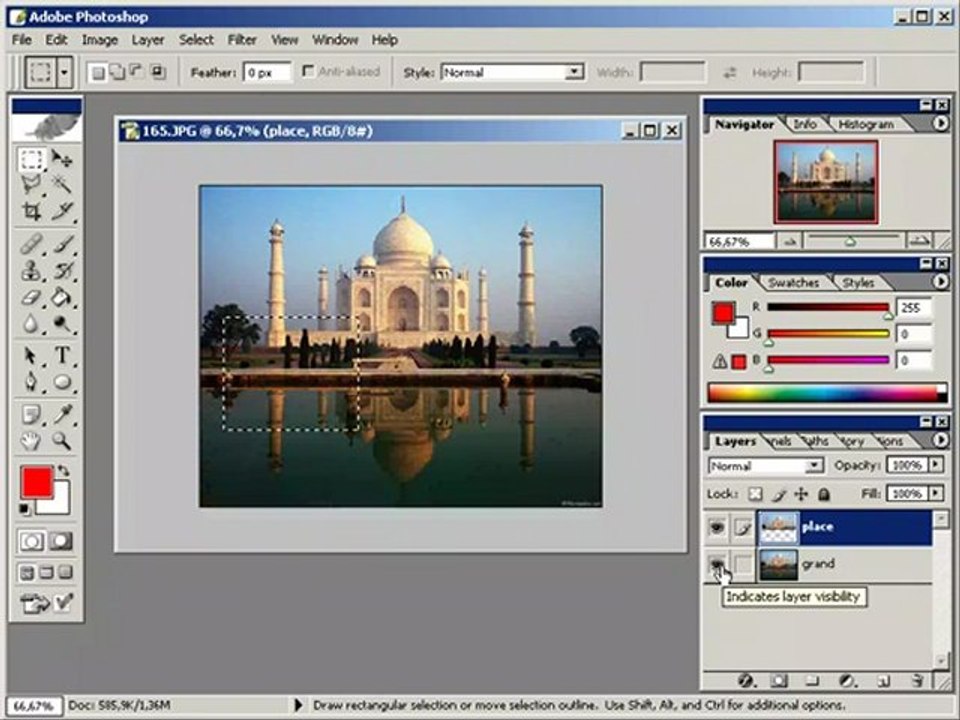Image resolution: width=960 pixels, height=720 pixels.
Task: Select the Zoom tool
Action: [x=62, y=441]
